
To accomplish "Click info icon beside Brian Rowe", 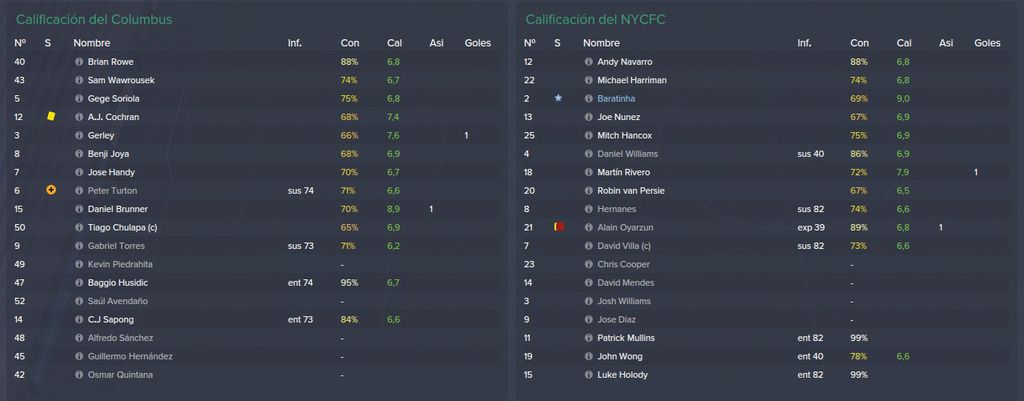I will coord(79,62).
